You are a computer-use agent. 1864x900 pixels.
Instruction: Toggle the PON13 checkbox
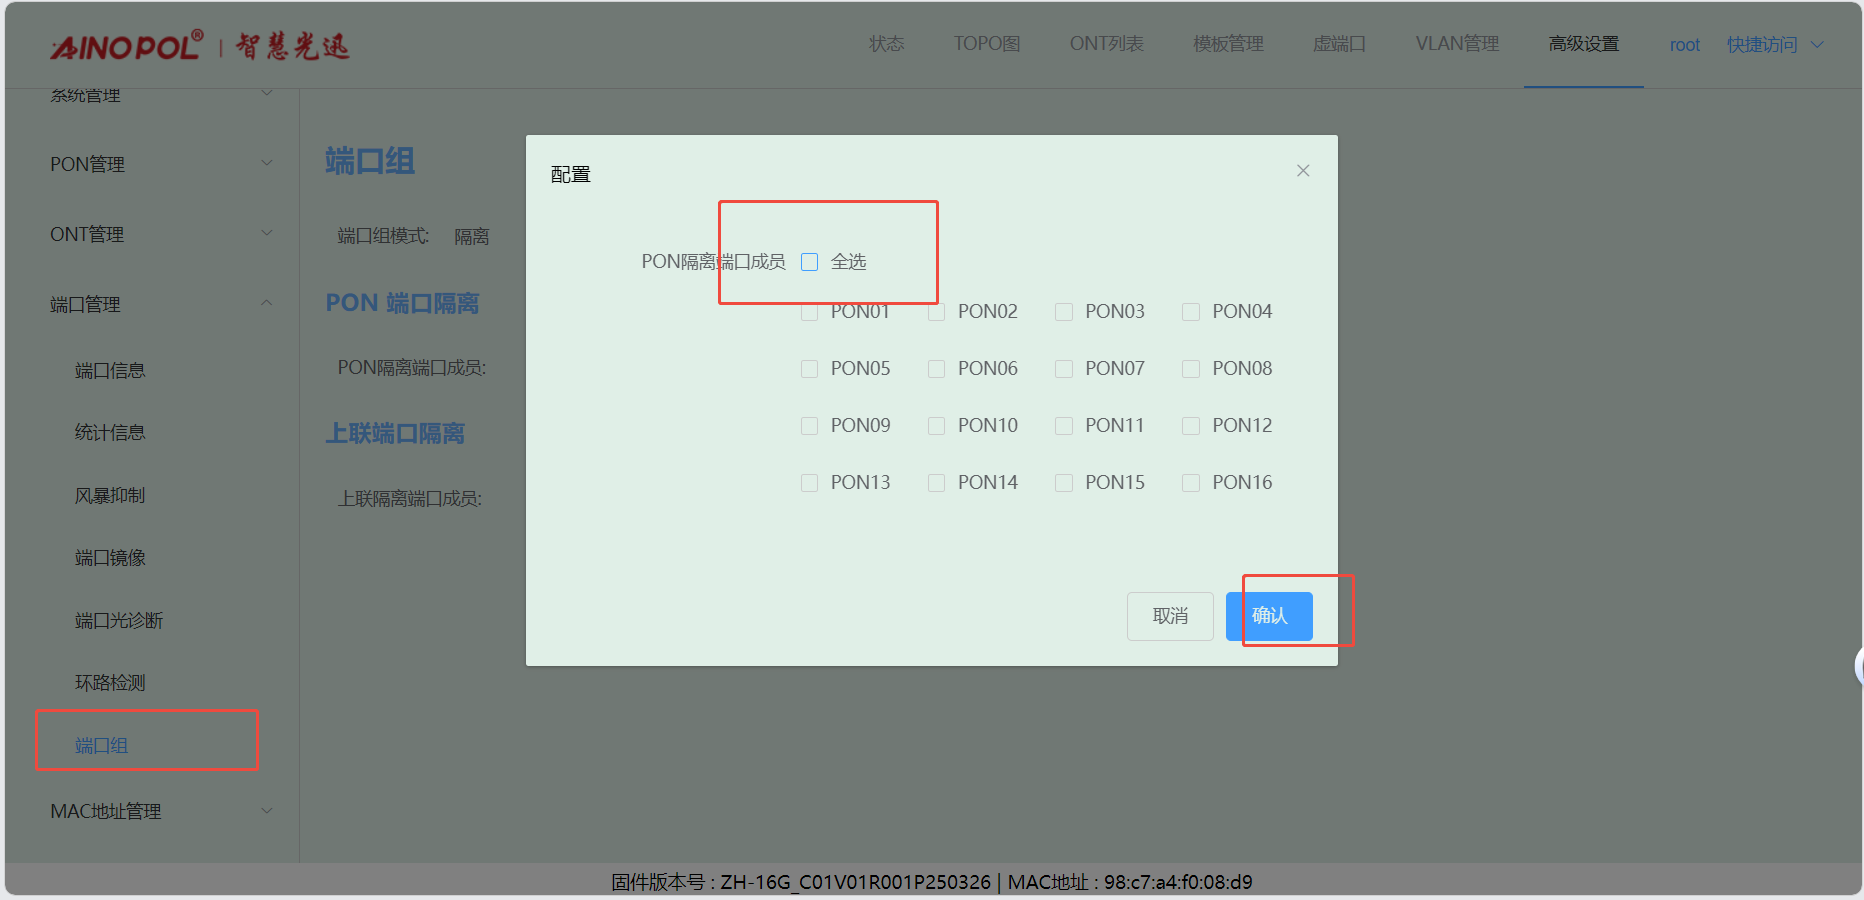coord(810,483)
